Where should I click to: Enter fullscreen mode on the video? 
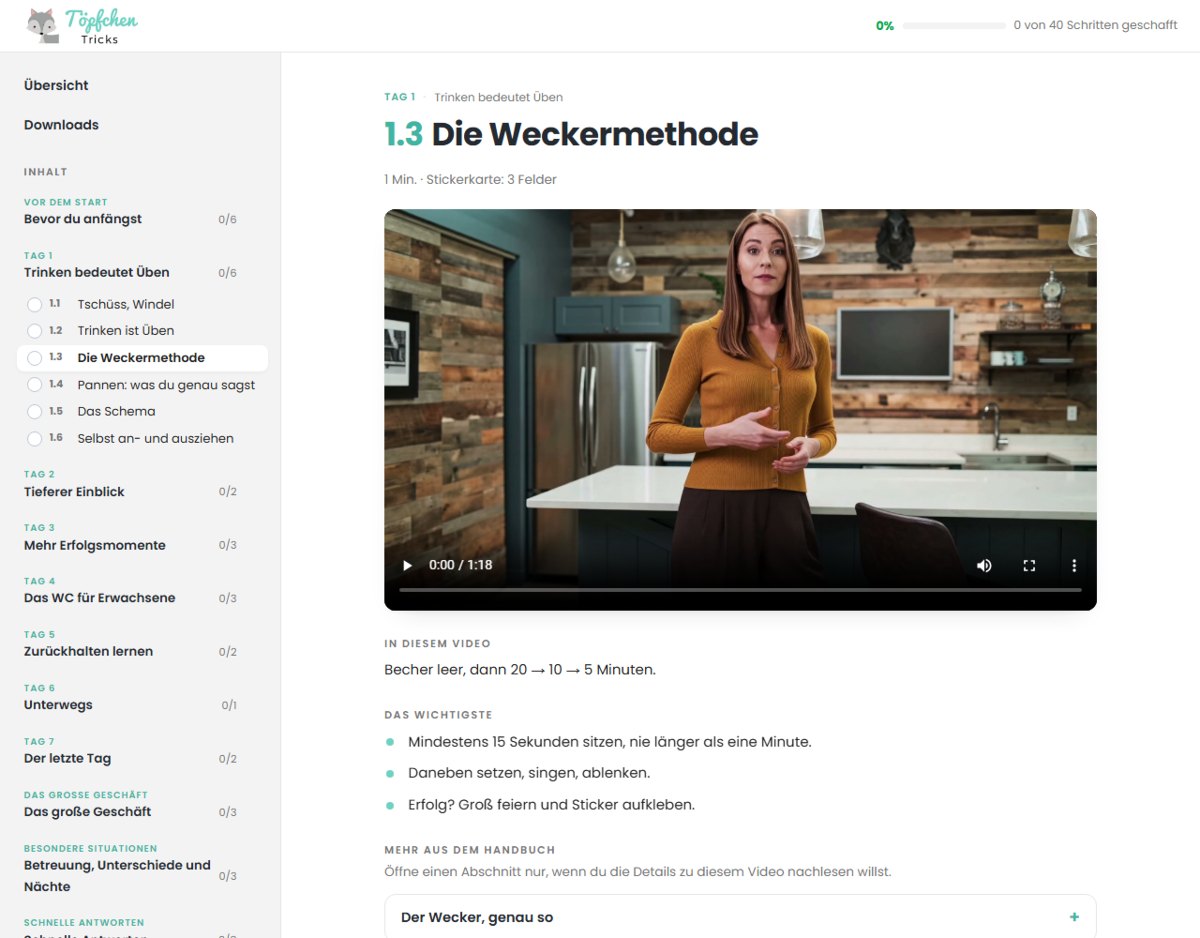(x=1029, y=565)
